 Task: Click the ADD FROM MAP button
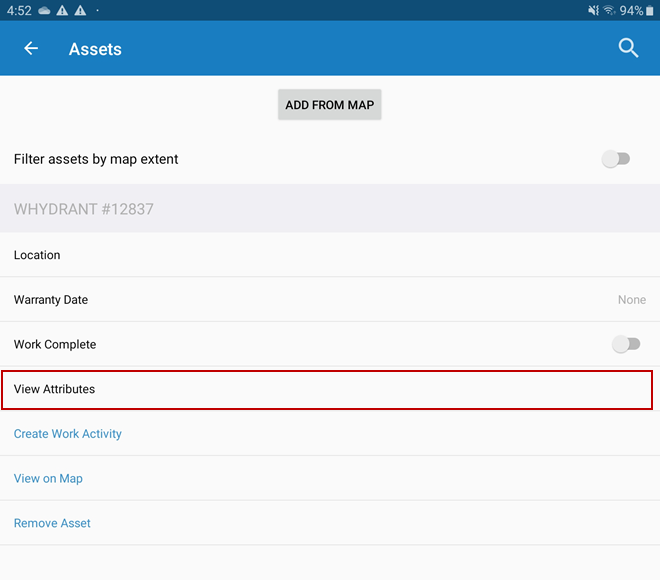point(330,104)
